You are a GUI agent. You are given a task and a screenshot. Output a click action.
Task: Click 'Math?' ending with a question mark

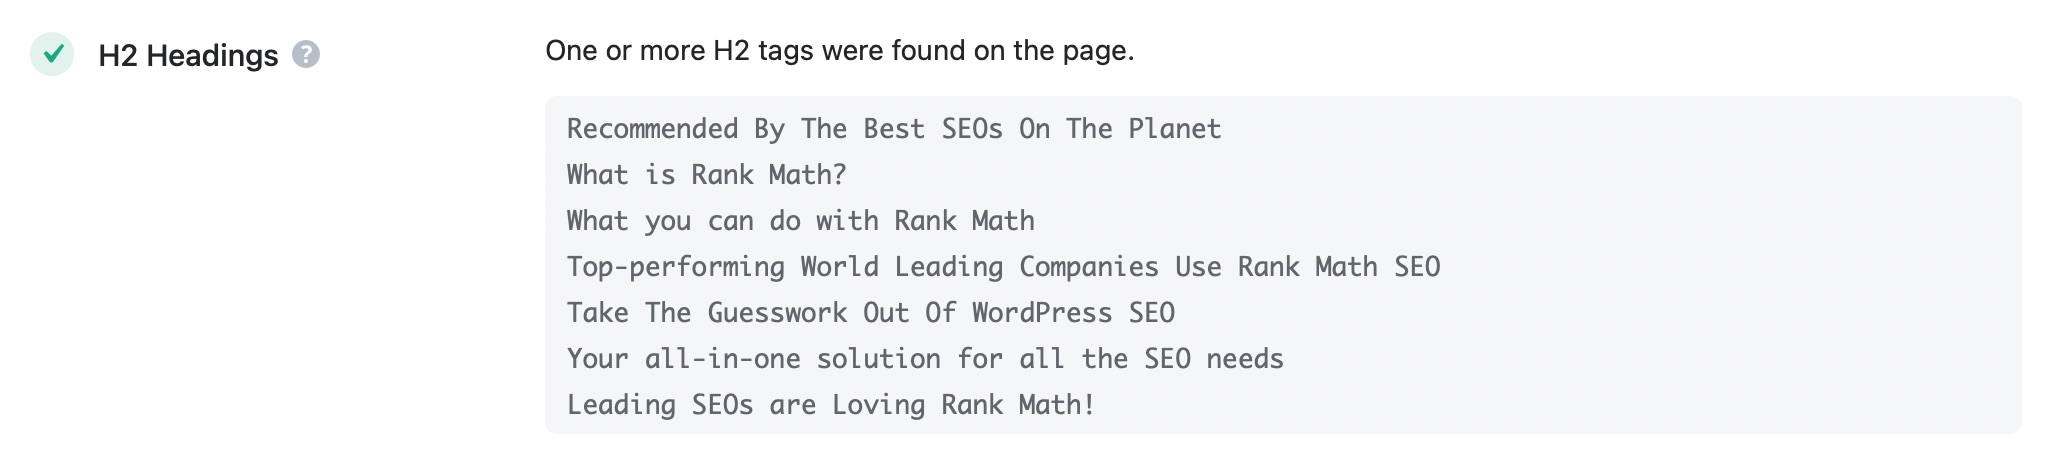click(808, 175)
